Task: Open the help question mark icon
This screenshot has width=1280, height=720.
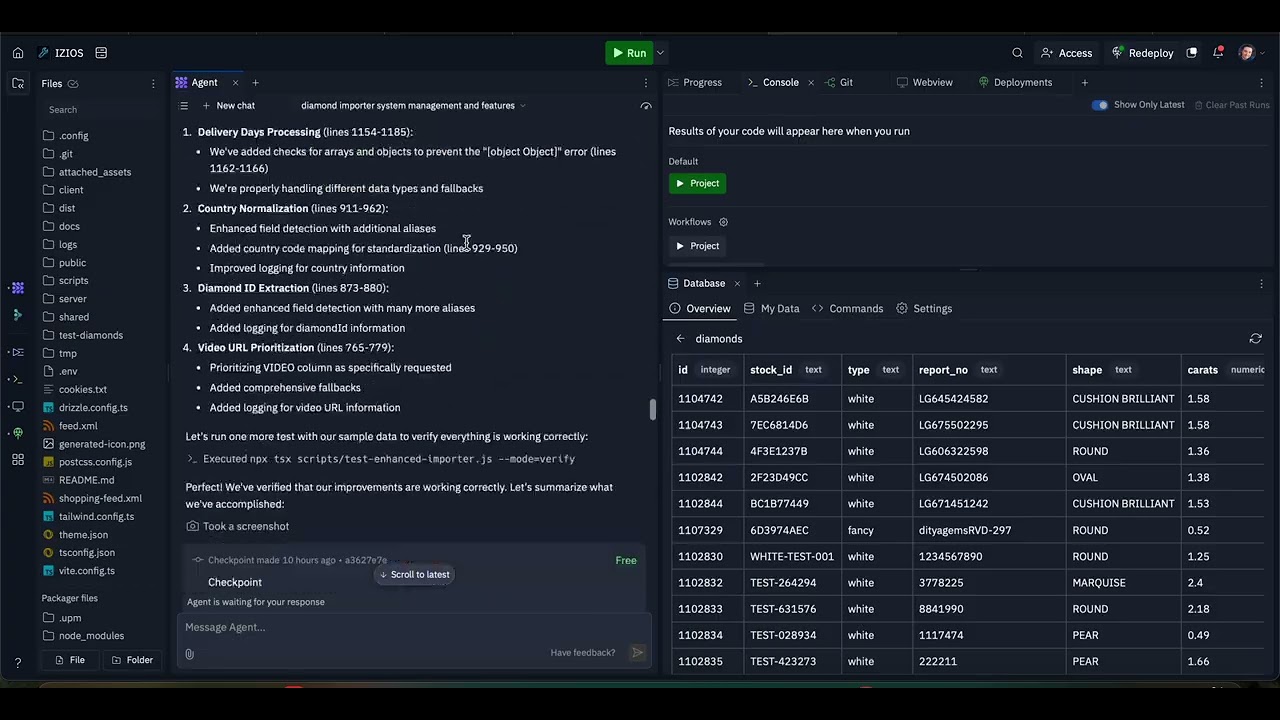Action: 18,663
